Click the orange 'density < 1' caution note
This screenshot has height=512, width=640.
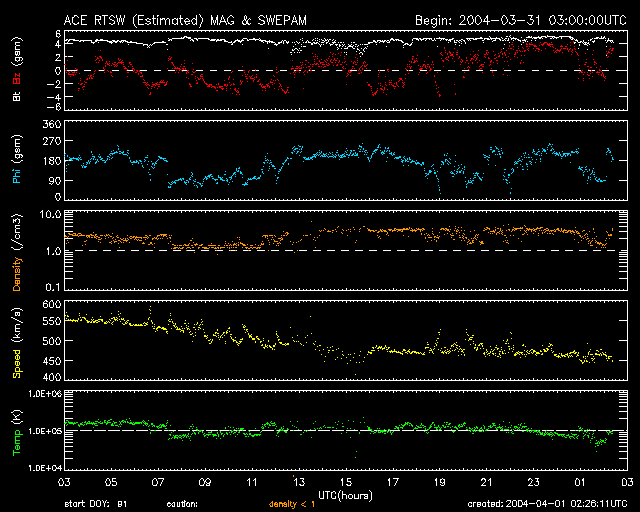(x=292, y=504)
